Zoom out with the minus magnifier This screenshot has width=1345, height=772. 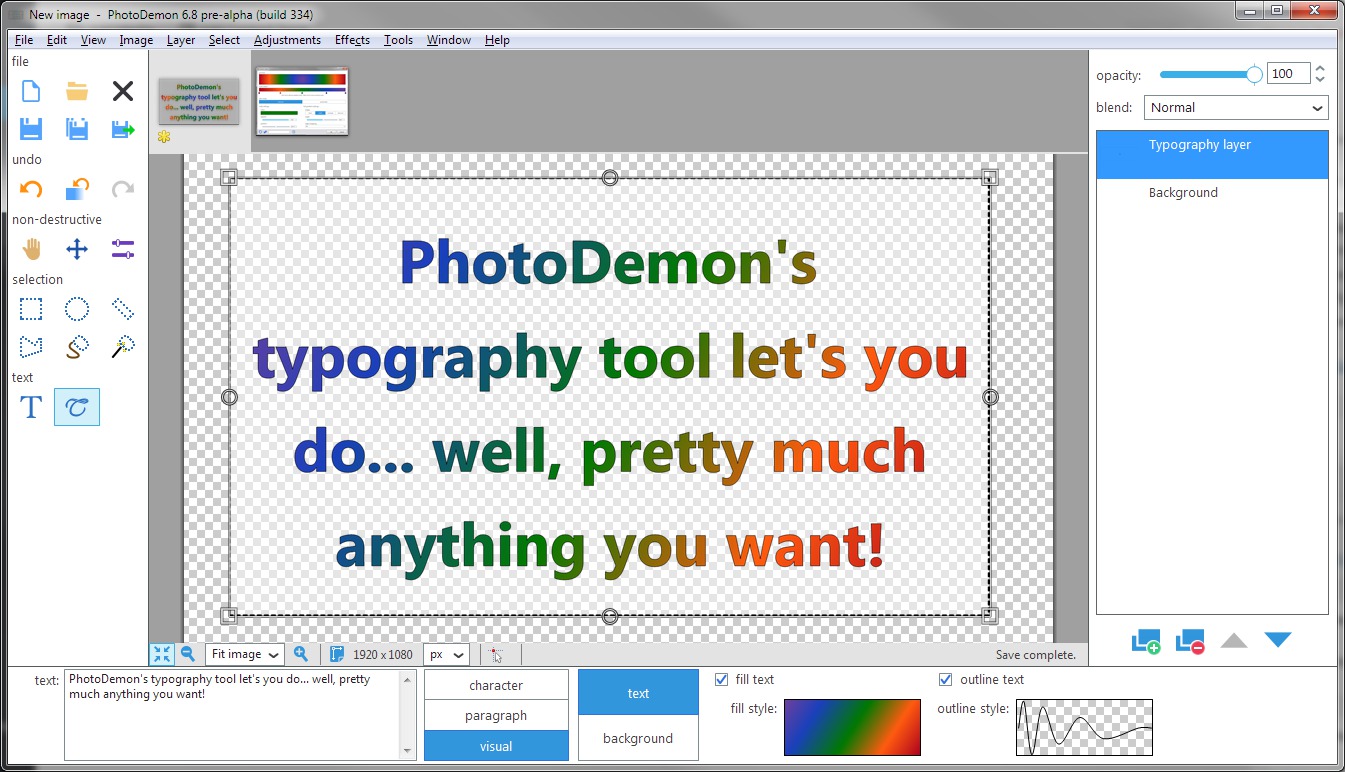(187, 654)
